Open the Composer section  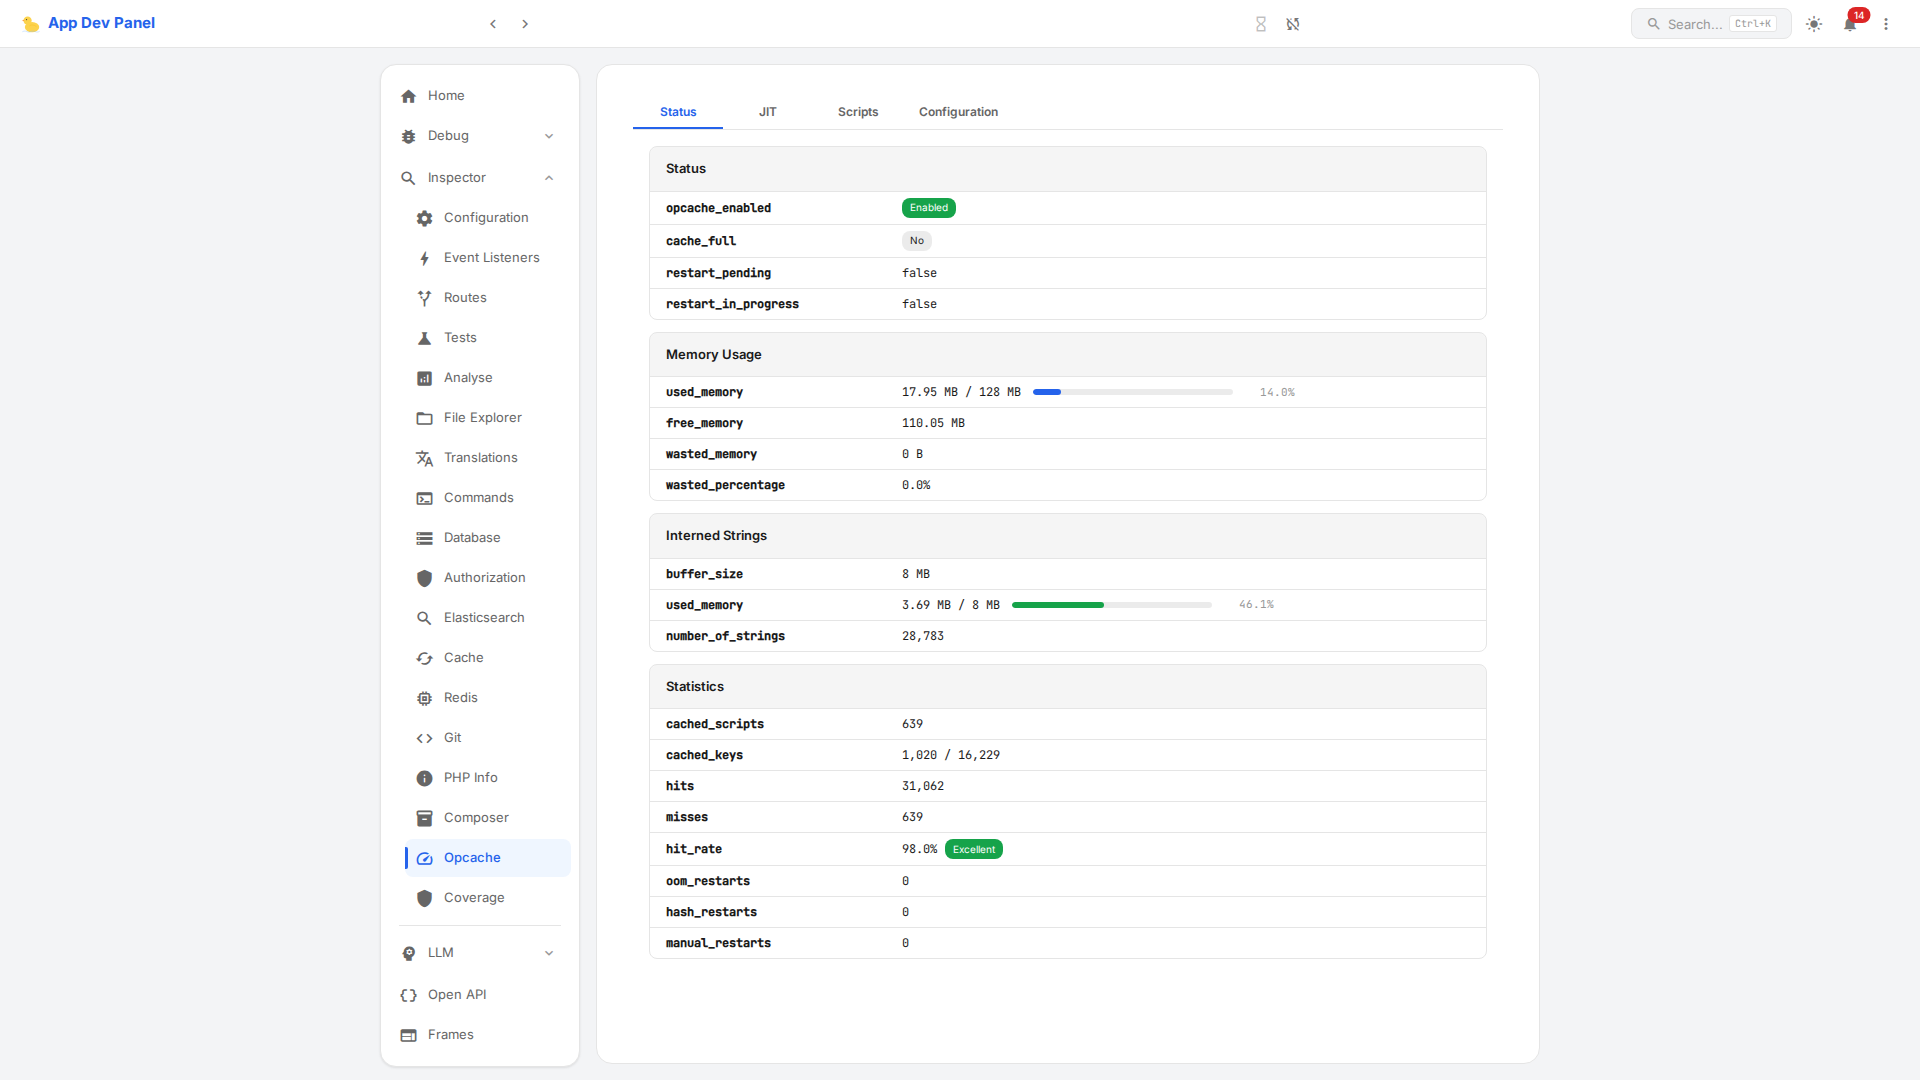[475, 817]
